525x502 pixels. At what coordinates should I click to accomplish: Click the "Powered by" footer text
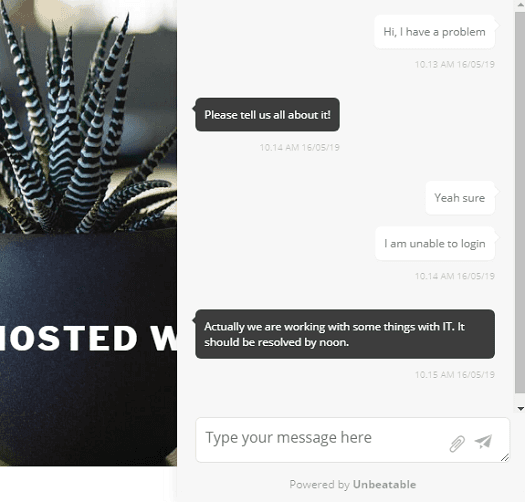pos(319,485)
